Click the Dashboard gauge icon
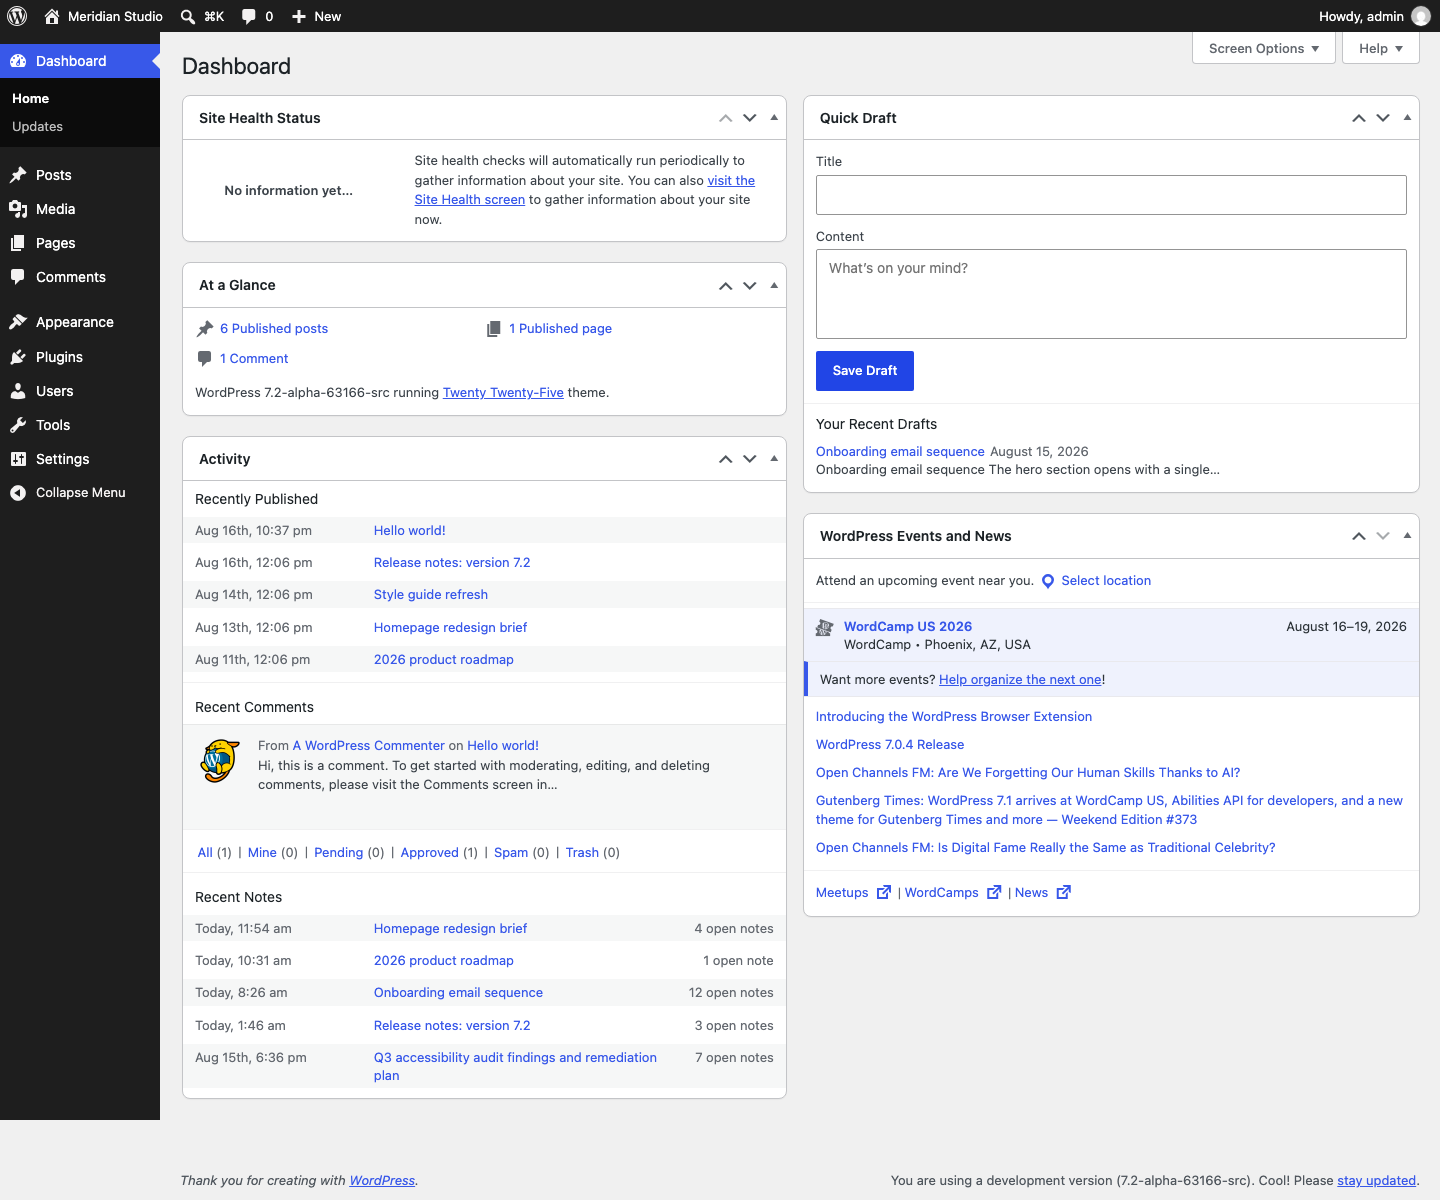This screenshot has height=1200, width=1440. [x=18, y=61]
